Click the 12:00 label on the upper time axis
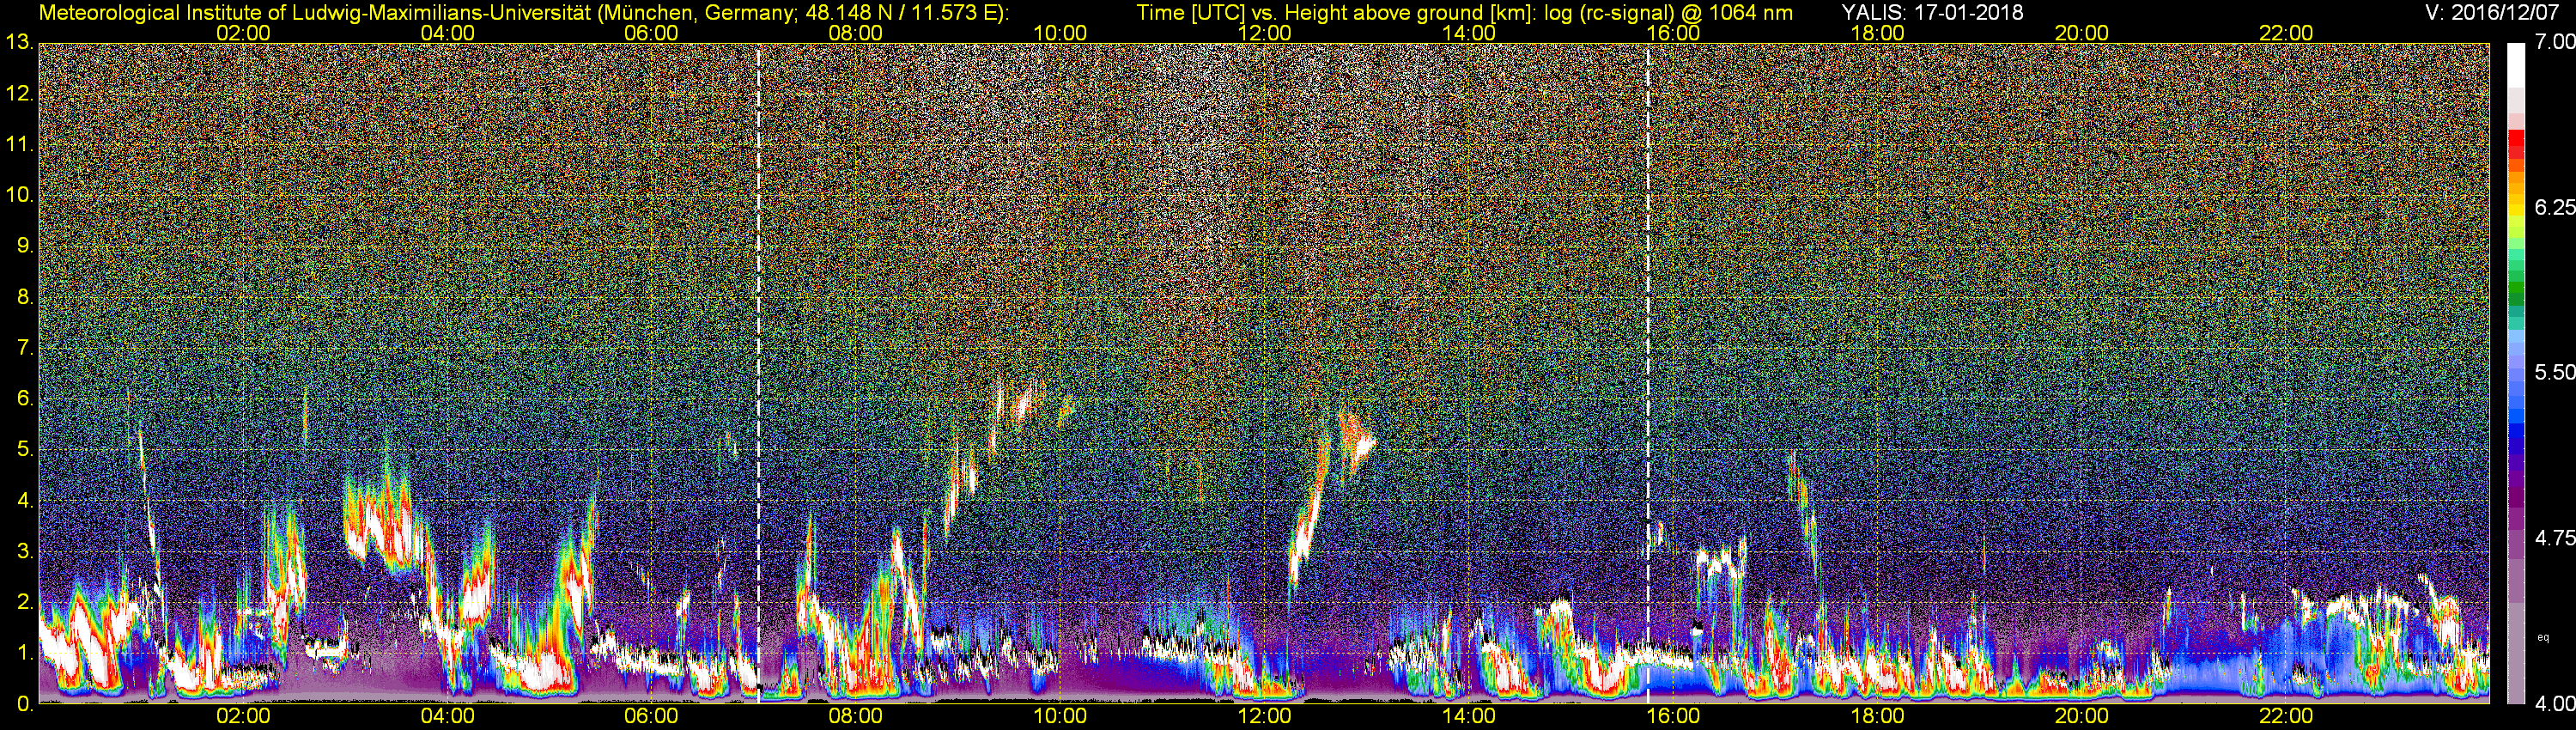 pos(1264,33)
